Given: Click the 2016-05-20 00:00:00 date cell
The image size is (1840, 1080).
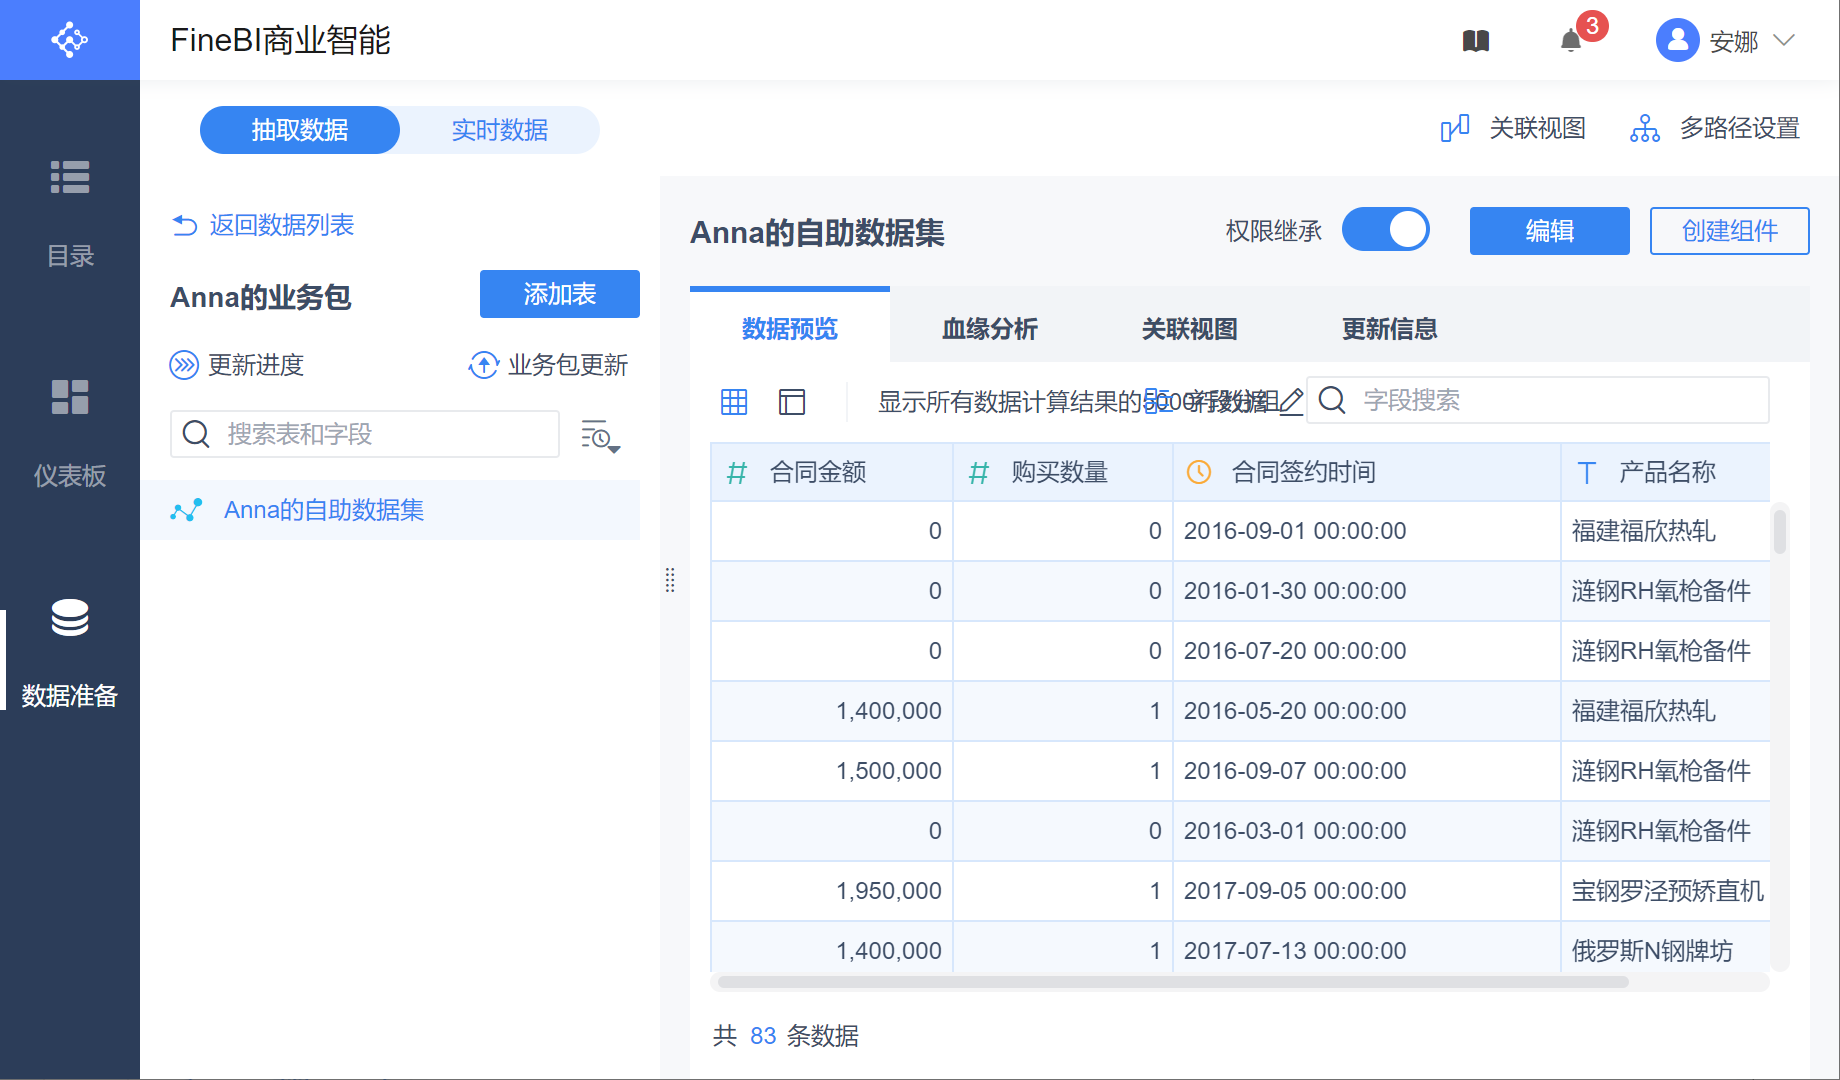Looking at the screenshot, I should 1367,711.
